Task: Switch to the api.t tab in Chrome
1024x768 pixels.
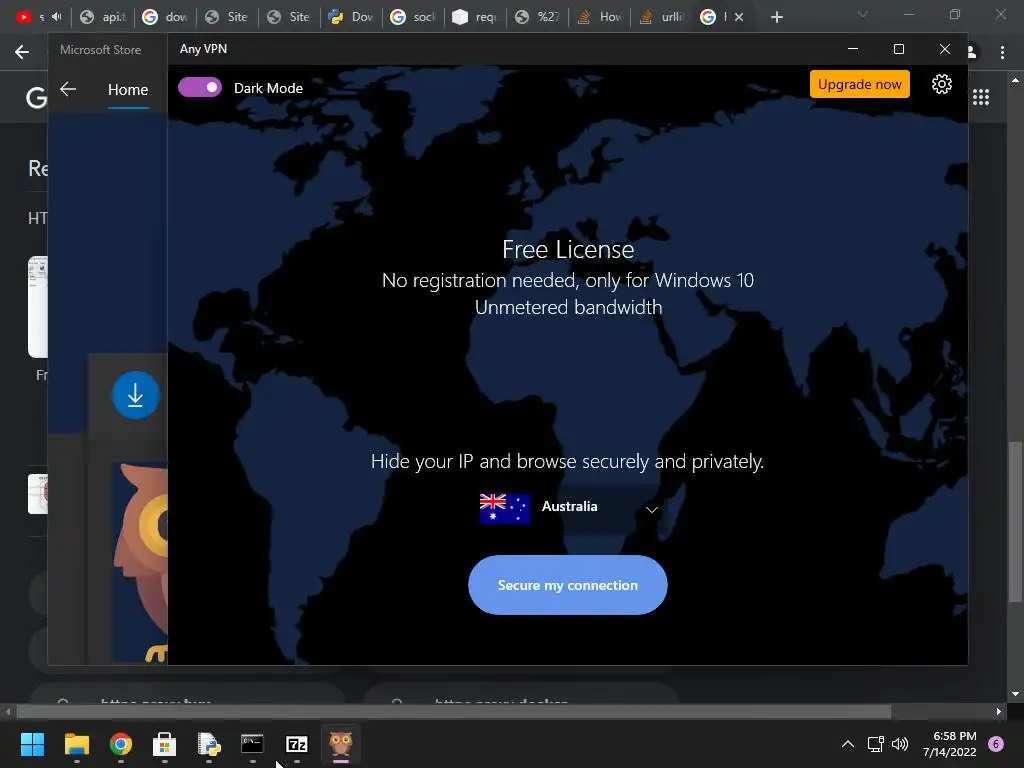Action: (x=103, y=17)
